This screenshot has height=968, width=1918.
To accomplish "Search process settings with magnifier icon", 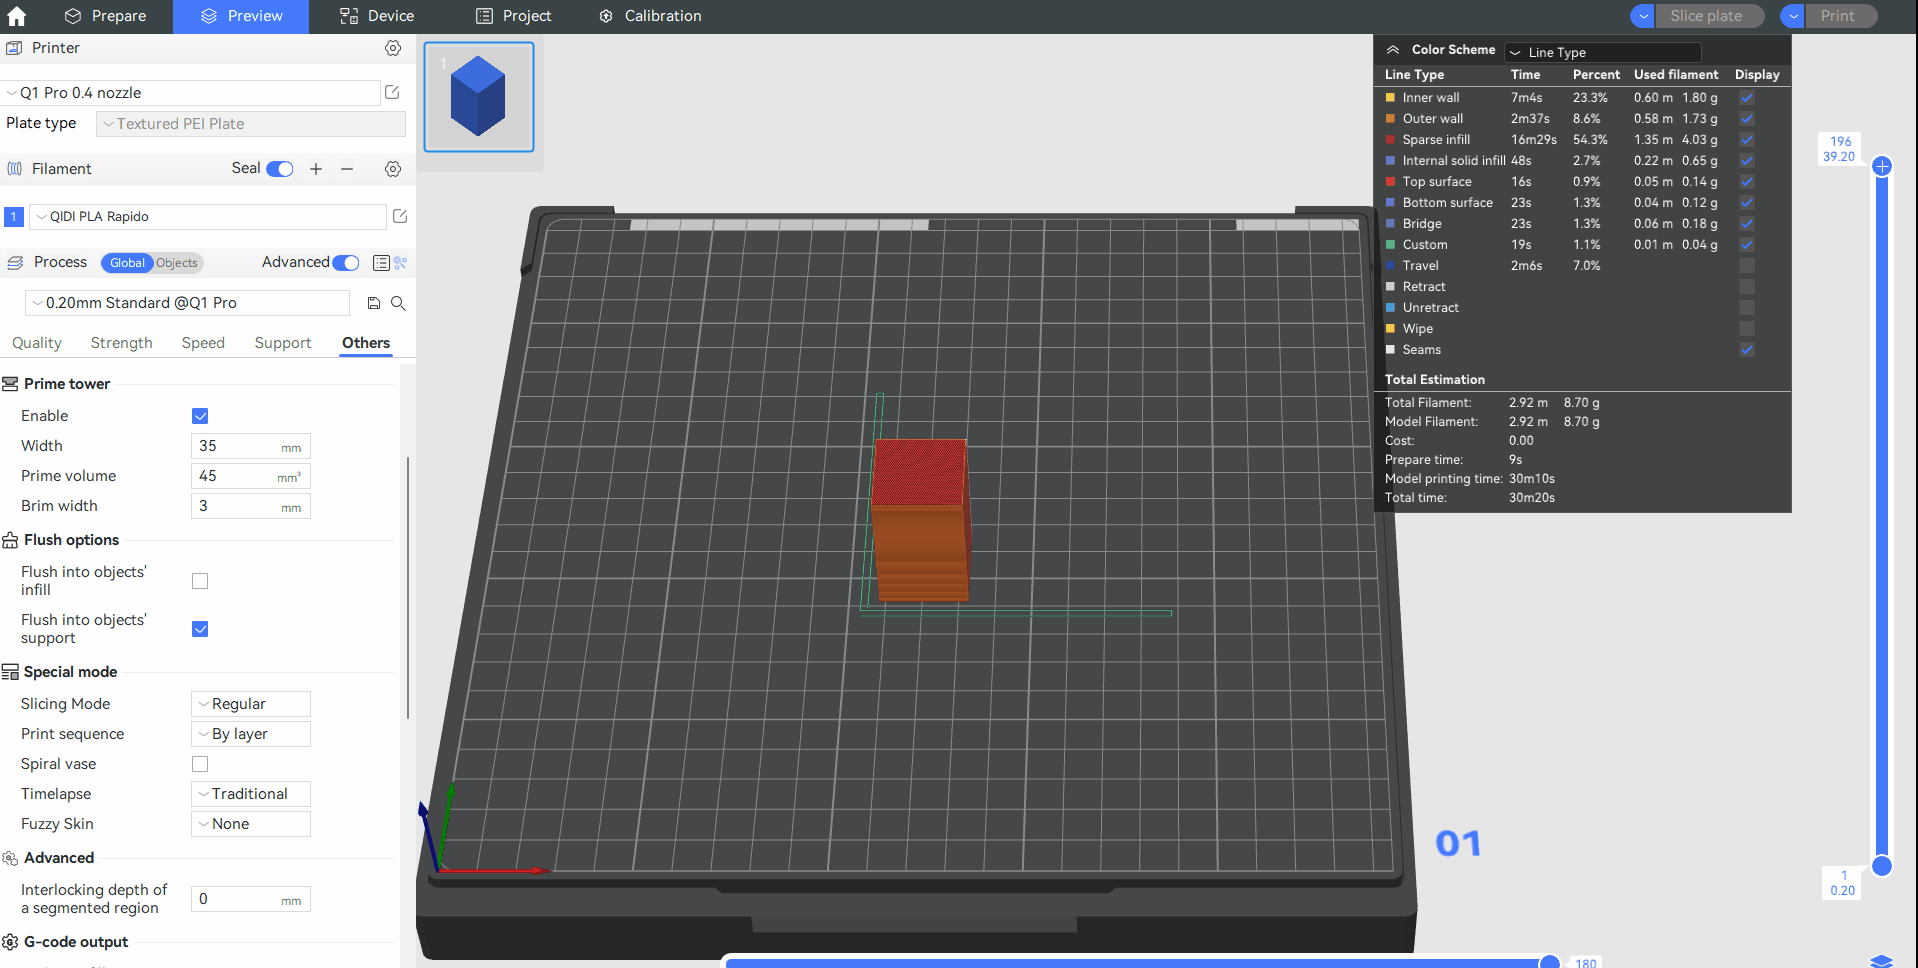I will [x=398, y=303].
